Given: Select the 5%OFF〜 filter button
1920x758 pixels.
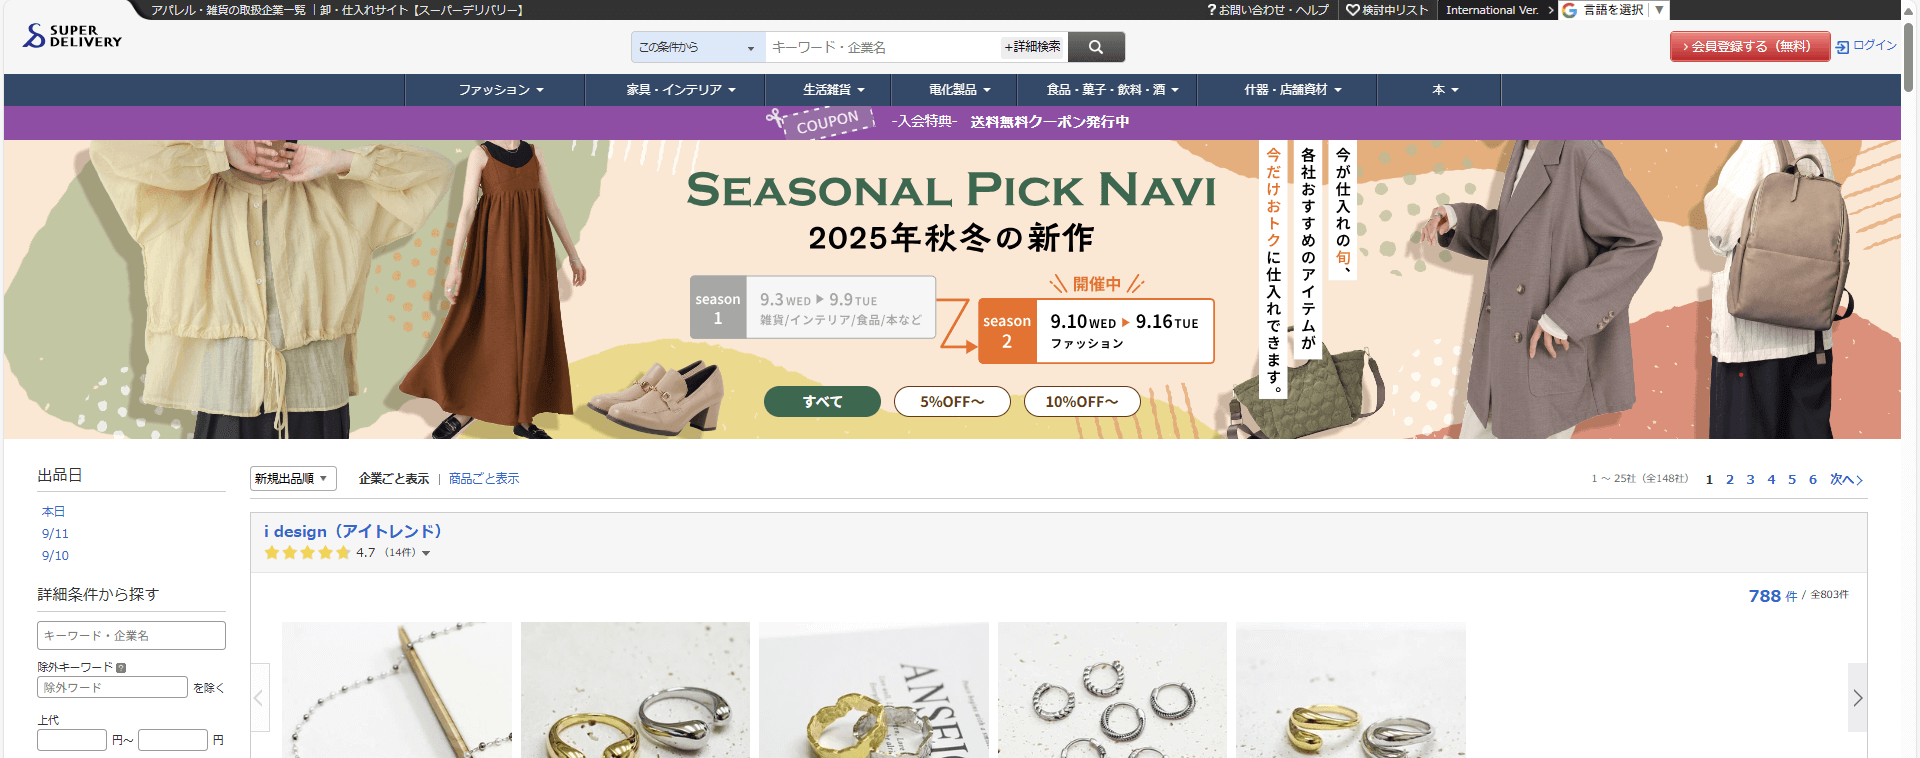Looking at the screenshot, I should tap(952, 401).
